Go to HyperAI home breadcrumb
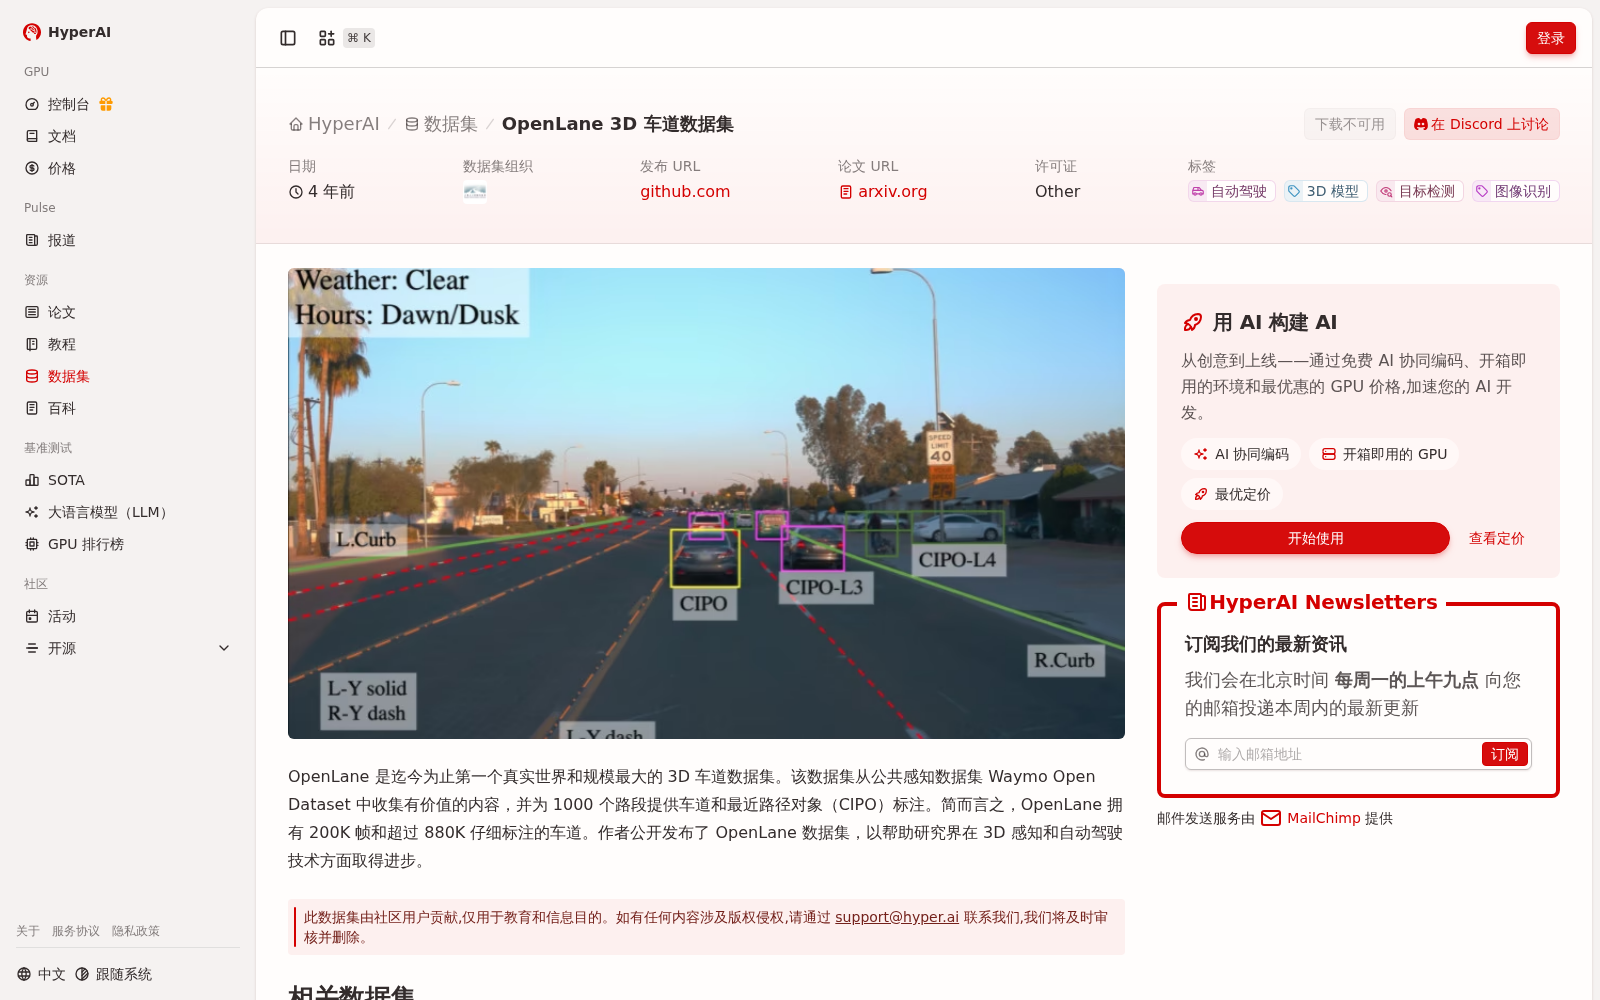The width and height of the screenshot is (1600, 1000). [x=334, y=124]
